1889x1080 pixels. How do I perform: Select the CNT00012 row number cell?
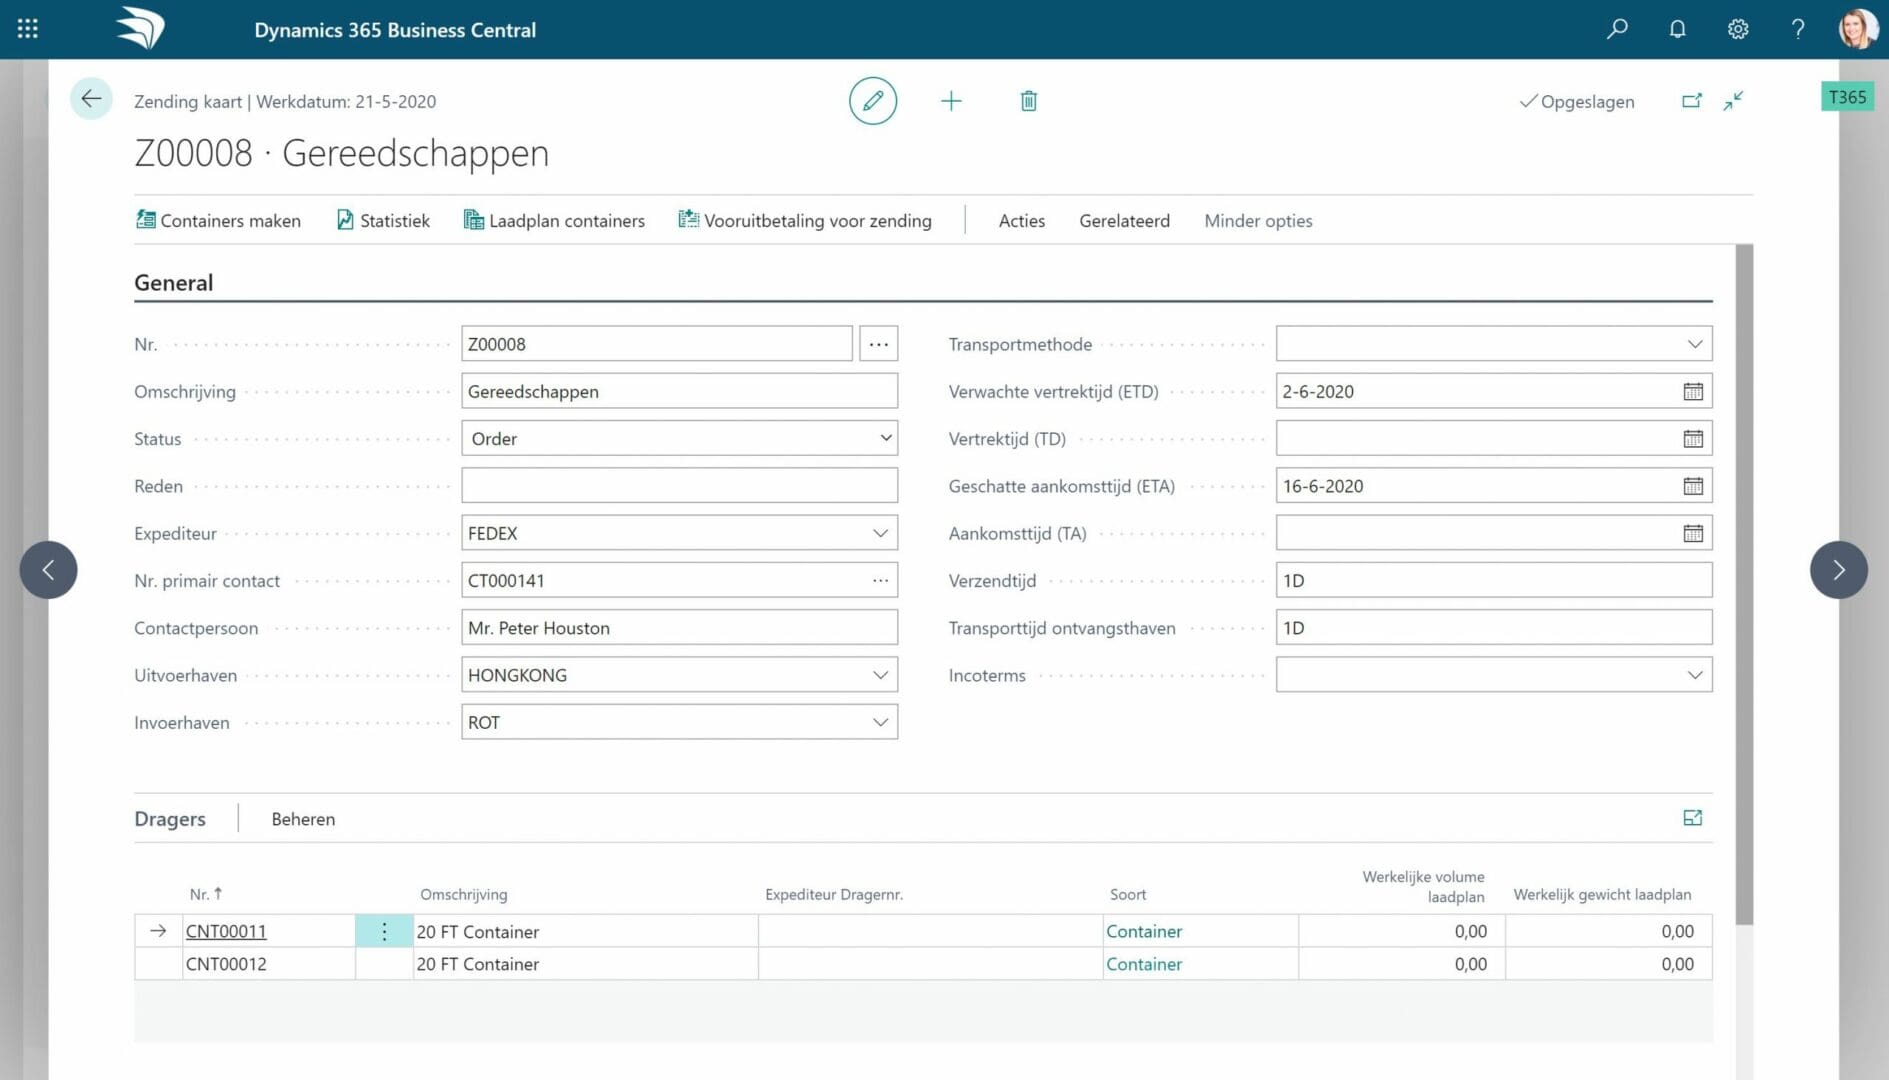[268, 964]
